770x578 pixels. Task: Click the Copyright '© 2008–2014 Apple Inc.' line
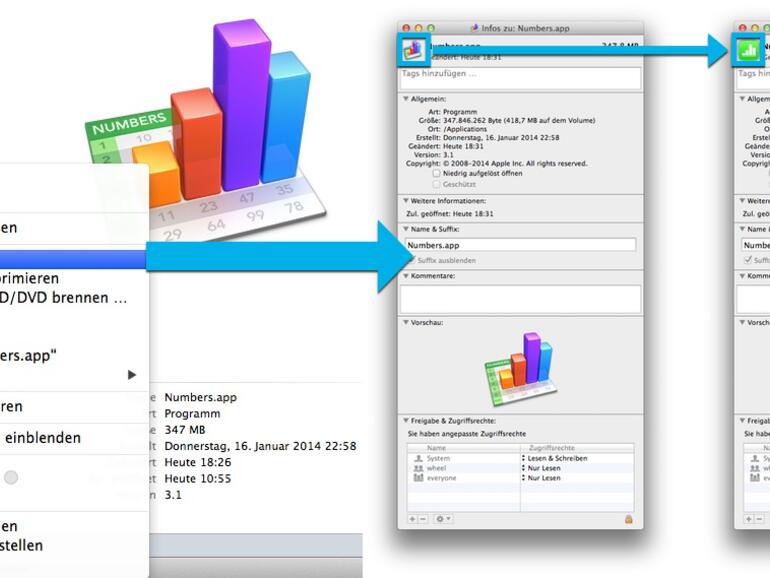pos(515,164)
